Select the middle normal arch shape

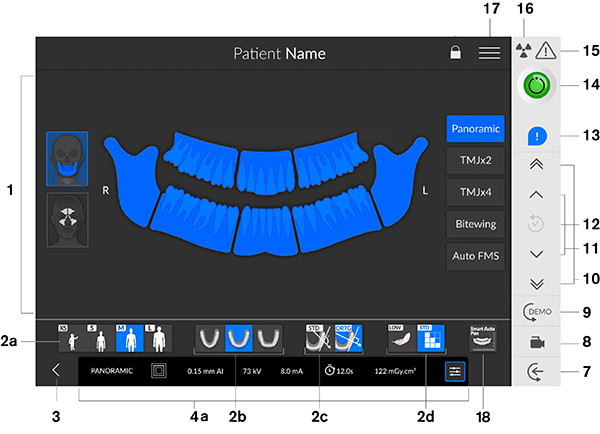(238, 338)
